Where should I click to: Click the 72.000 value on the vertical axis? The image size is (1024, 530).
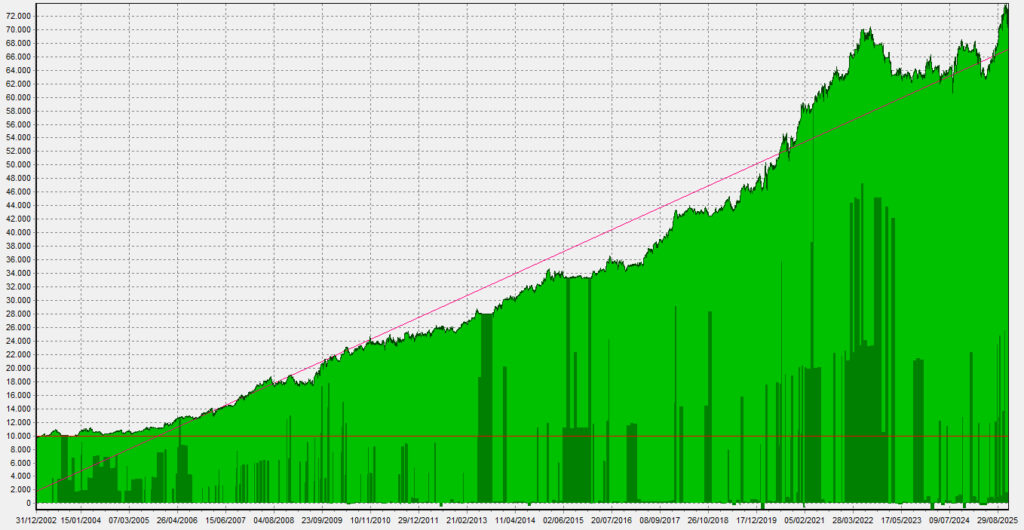pos(21,16)
